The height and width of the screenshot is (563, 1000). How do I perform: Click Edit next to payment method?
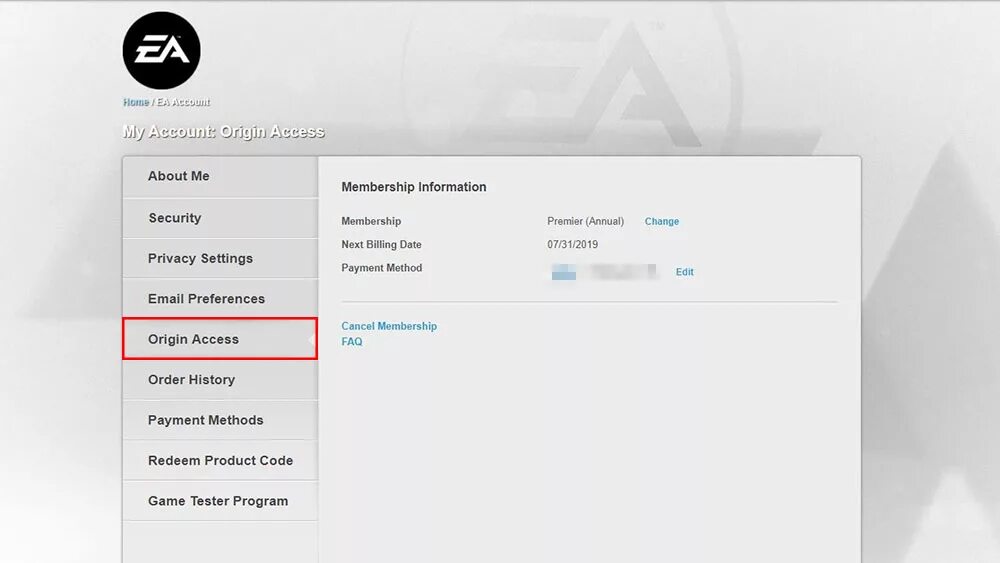pos(684,272)
